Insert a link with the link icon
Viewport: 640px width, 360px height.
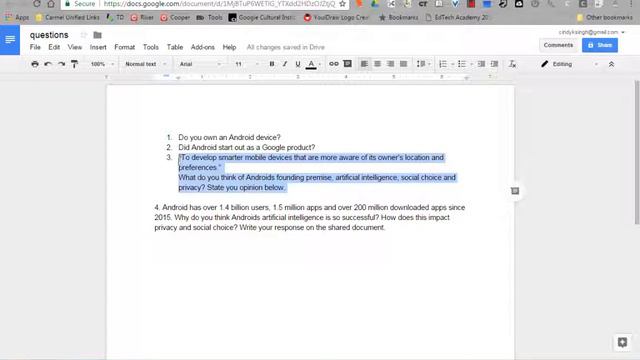click(334, 64)
